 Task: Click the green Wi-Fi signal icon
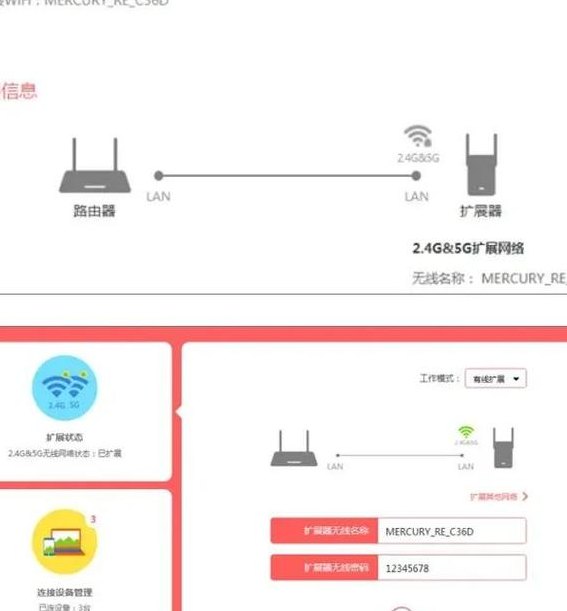pyautogui.click(x=466, y=432)
